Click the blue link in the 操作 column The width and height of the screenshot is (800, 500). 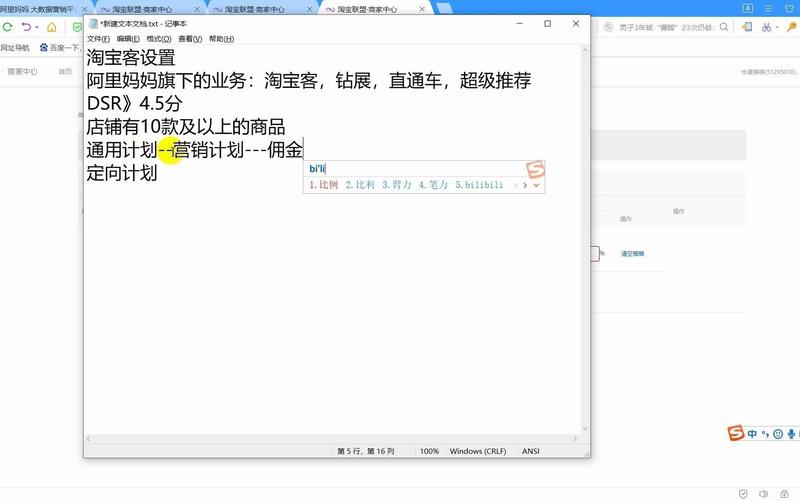pyautogui.click(x=633, y=254)
